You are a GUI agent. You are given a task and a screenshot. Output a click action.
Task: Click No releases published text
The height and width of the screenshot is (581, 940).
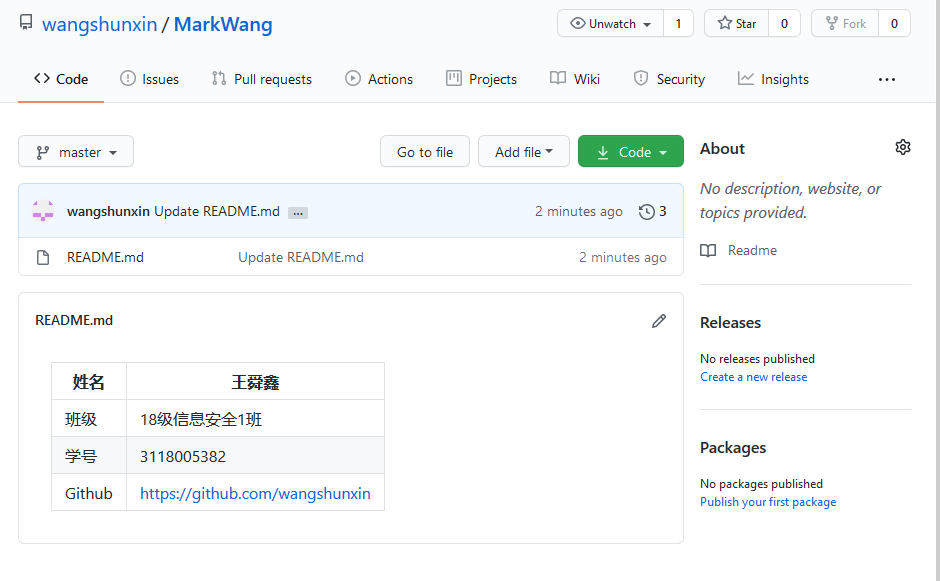tap(757, 359)
